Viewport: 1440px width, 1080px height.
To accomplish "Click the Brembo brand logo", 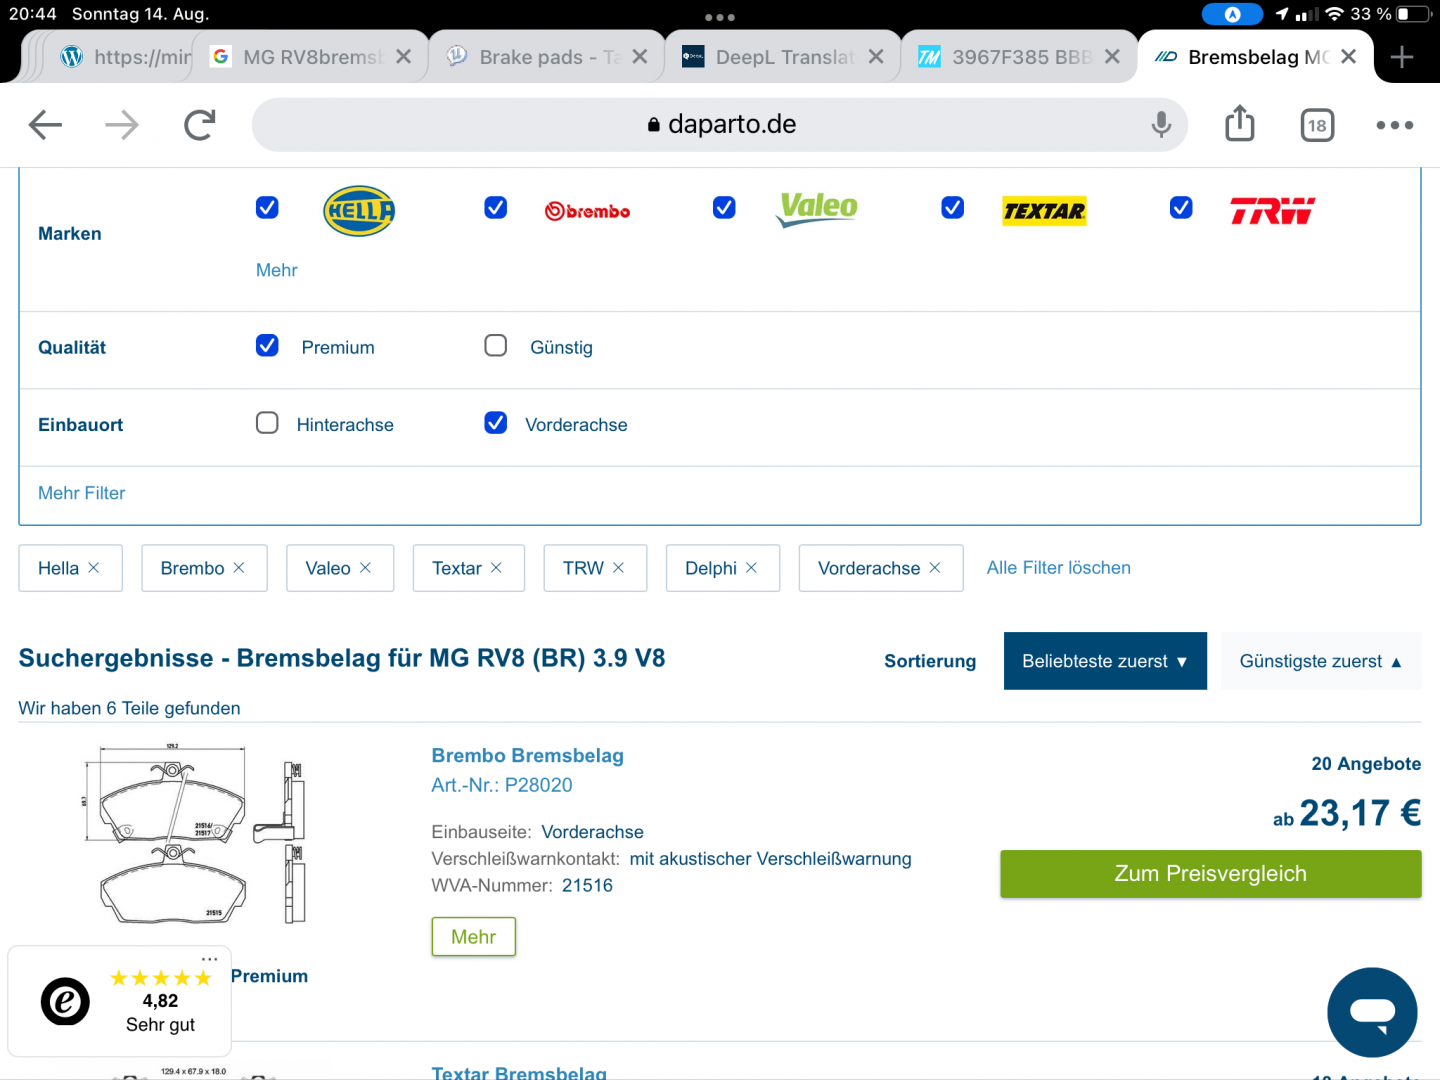I will tap(588, 211).
